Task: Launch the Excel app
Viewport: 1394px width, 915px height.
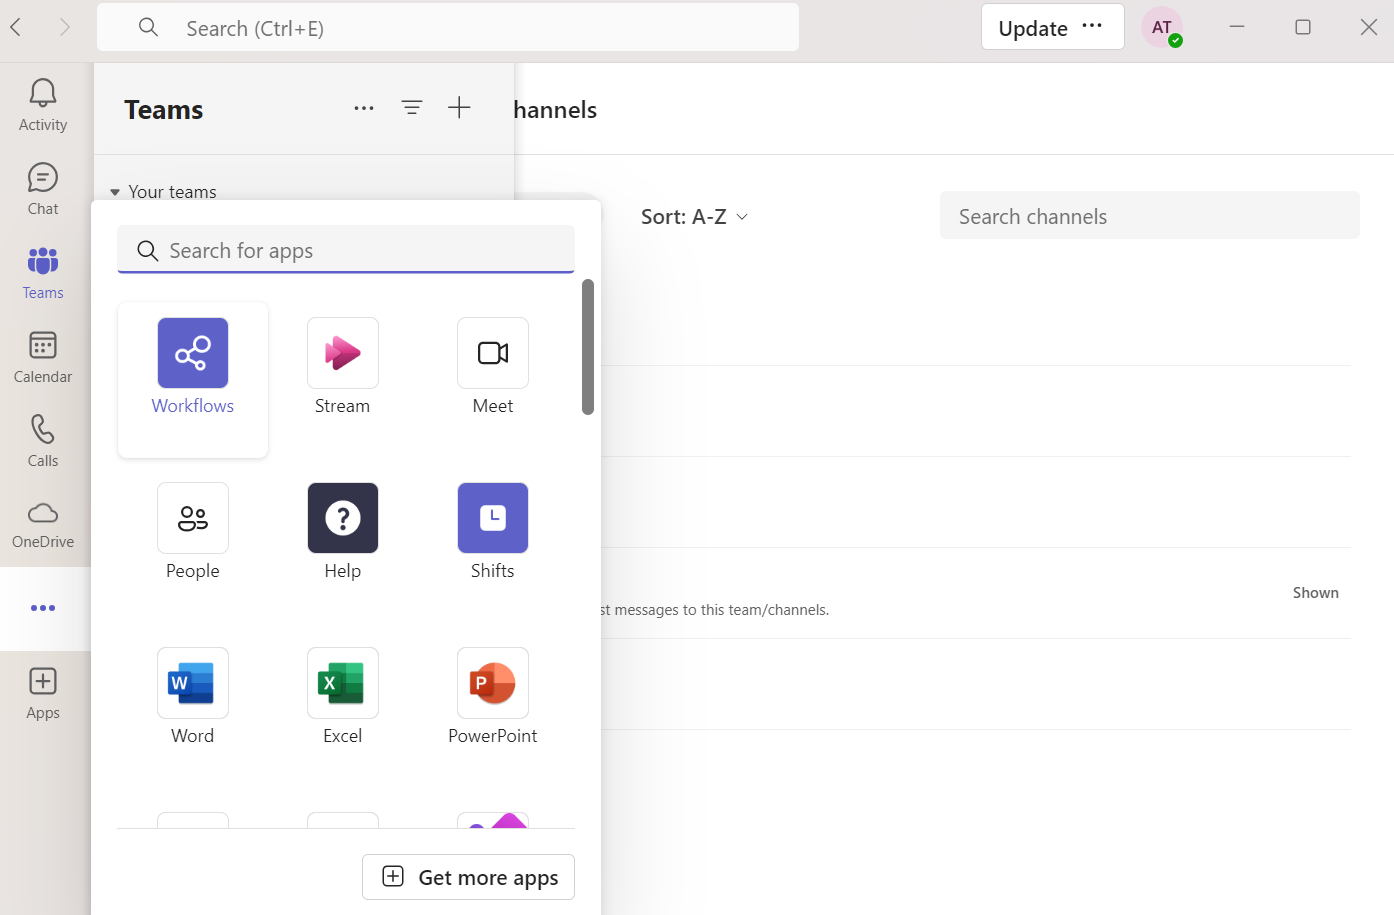Action: [343, 697]
